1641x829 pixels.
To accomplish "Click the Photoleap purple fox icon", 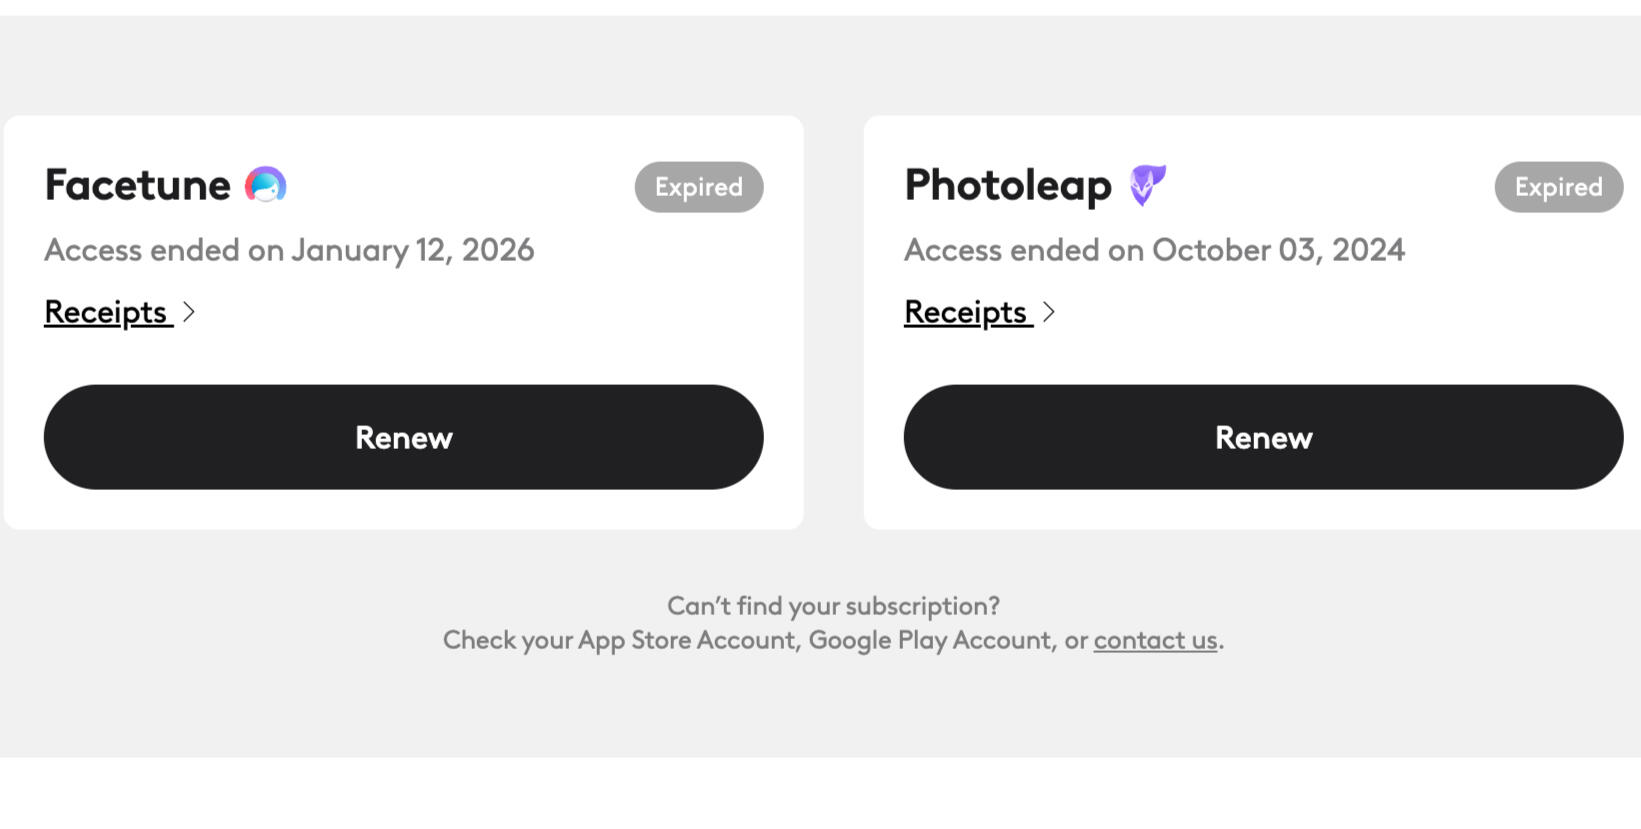I will (1147, 185).
